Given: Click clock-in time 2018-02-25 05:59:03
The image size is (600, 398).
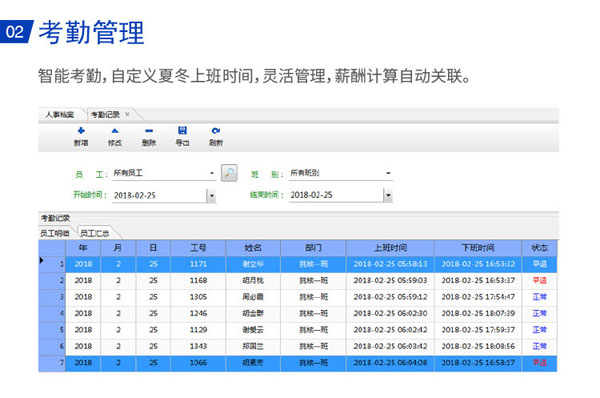Looking at the screenshot, I should pyautogui.click(x=390, y=281).
